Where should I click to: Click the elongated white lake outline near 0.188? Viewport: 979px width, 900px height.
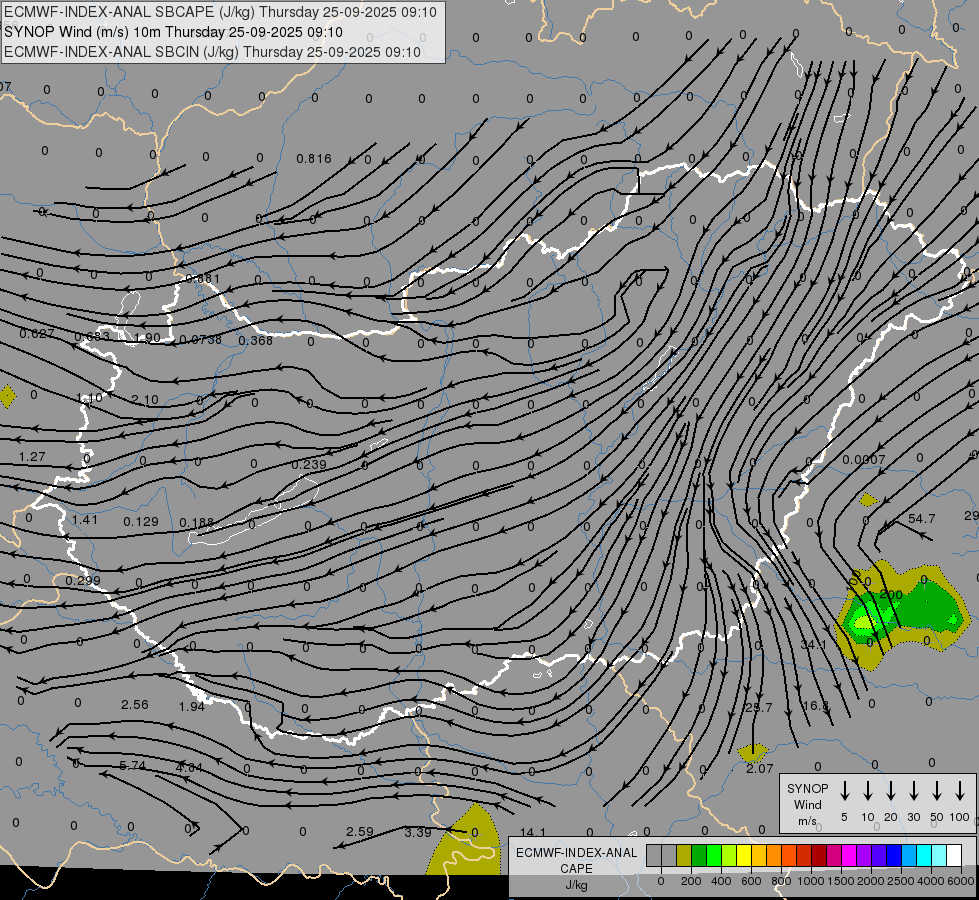(253, 510)
